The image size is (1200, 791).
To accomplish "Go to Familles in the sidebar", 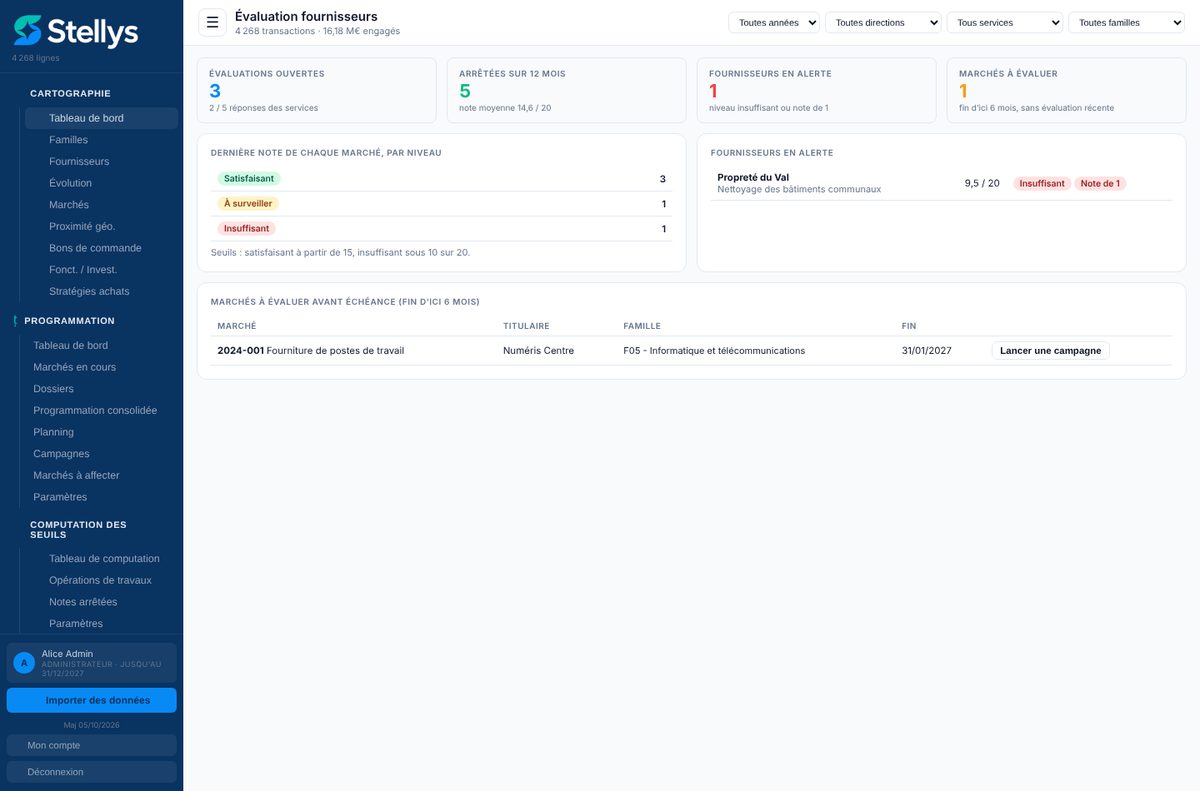I will click(x=101, y=140).
